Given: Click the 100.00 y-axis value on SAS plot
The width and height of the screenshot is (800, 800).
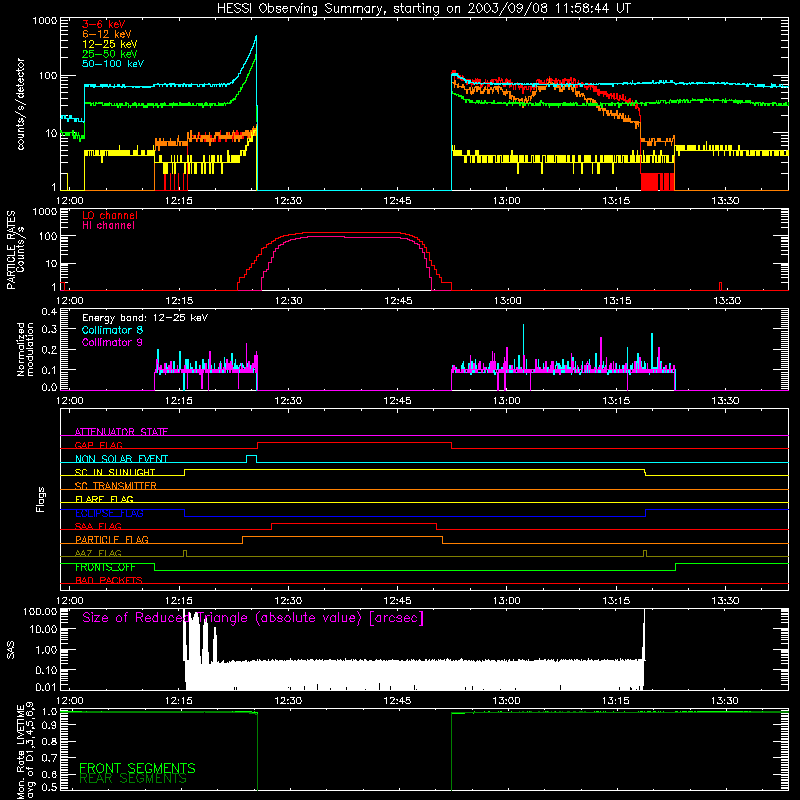Looking at the screenshot, I should (40, 612).
